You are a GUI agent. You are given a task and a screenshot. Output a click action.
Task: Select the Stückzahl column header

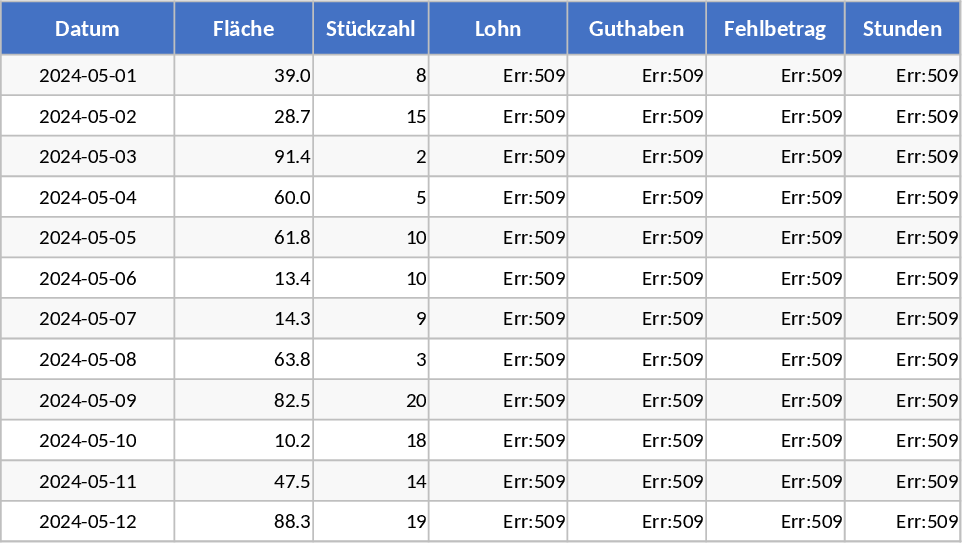371,28
